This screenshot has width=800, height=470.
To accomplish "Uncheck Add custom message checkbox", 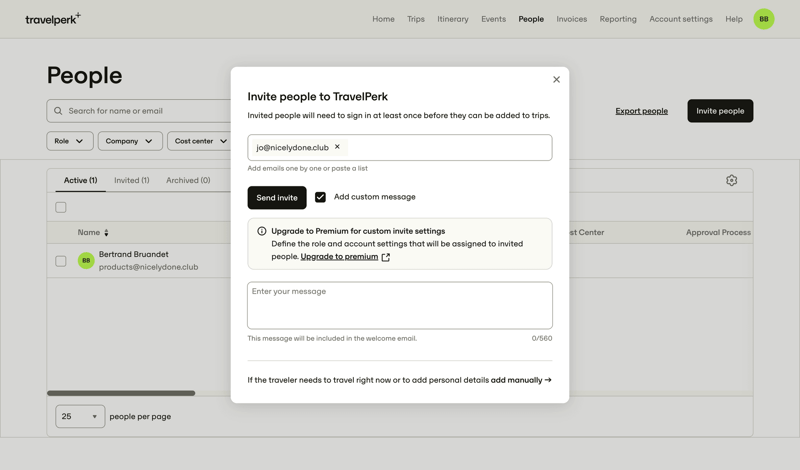I will (x=320, y=197).
